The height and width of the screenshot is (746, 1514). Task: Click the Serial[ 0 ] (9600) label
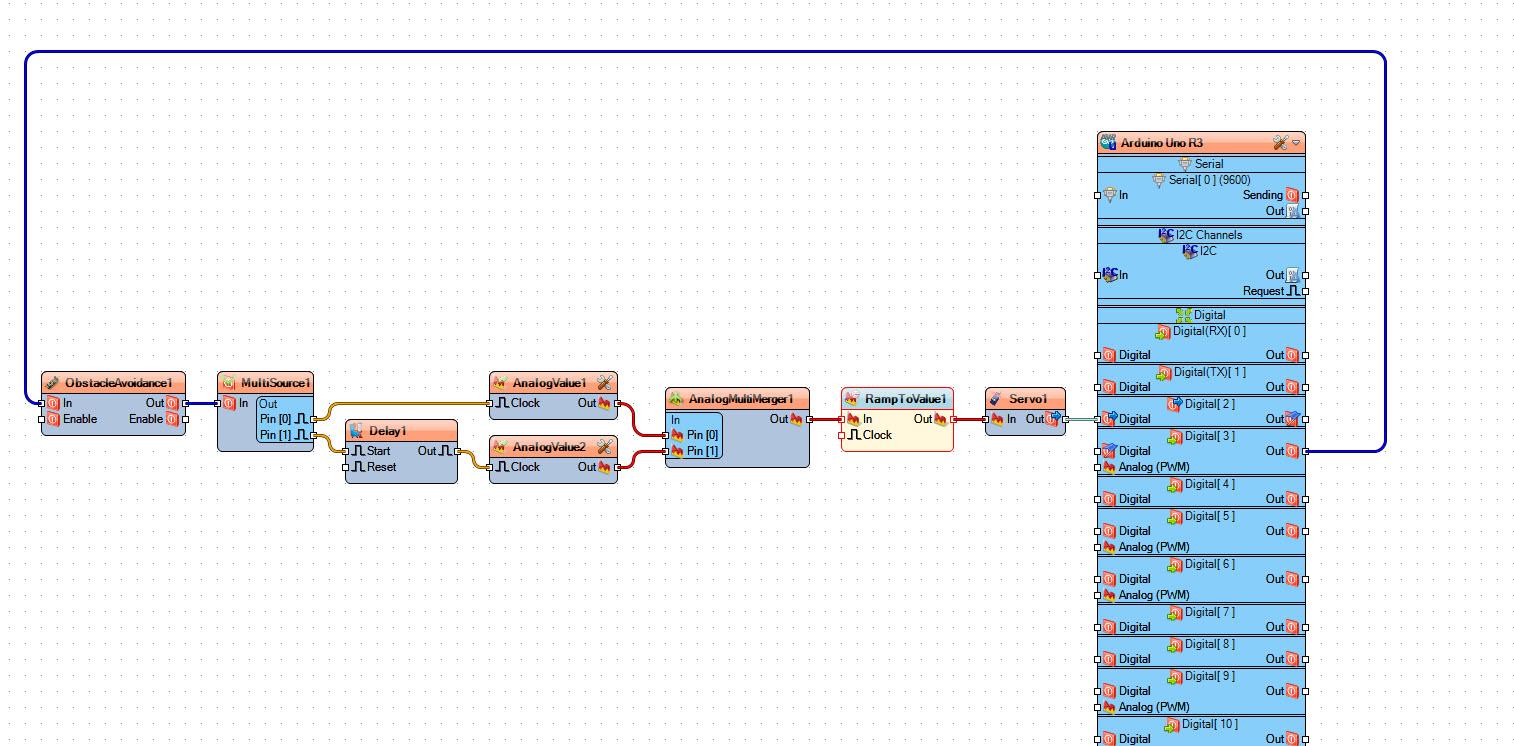coord(1209,180)
